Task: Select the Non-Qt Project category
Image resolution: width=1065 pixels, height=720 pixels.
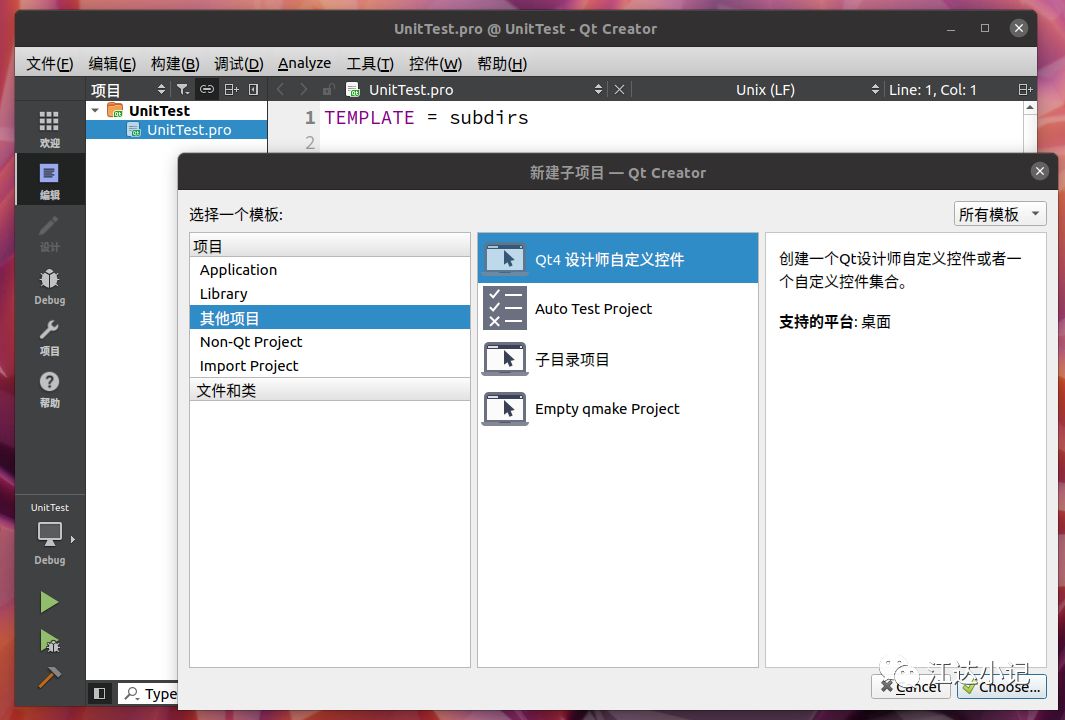Action: [329, 342]
